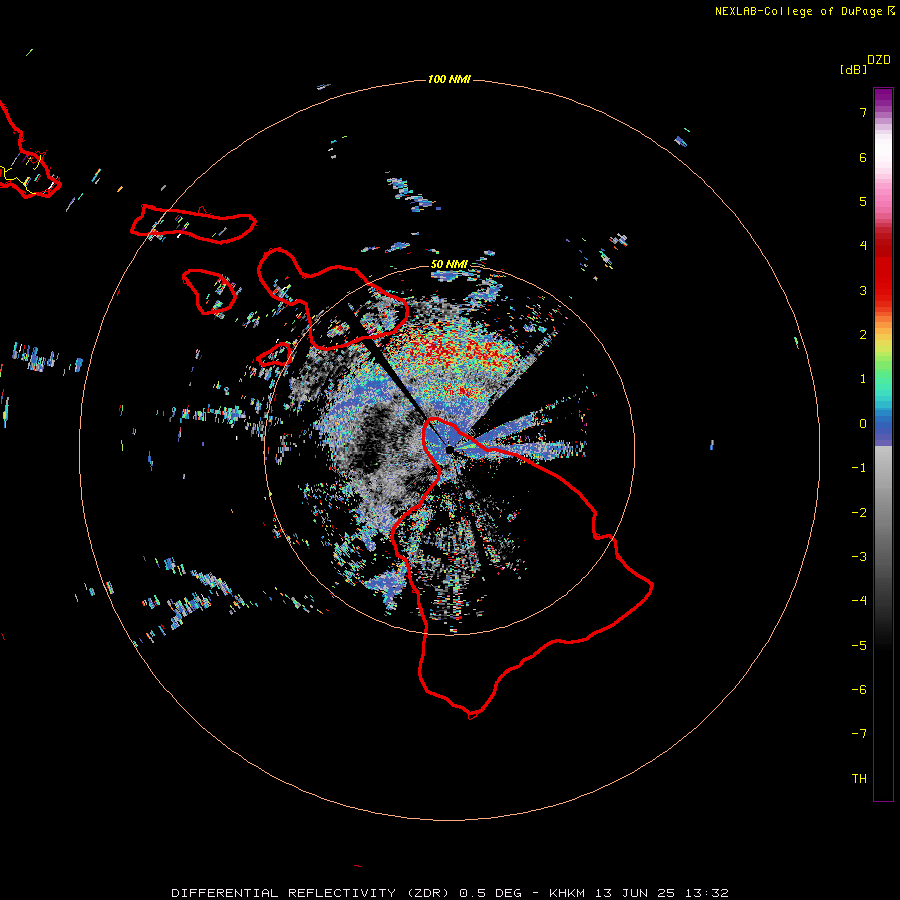
Task: Click the -4 dB tick label on the color scale
Action: pos(859,601)
